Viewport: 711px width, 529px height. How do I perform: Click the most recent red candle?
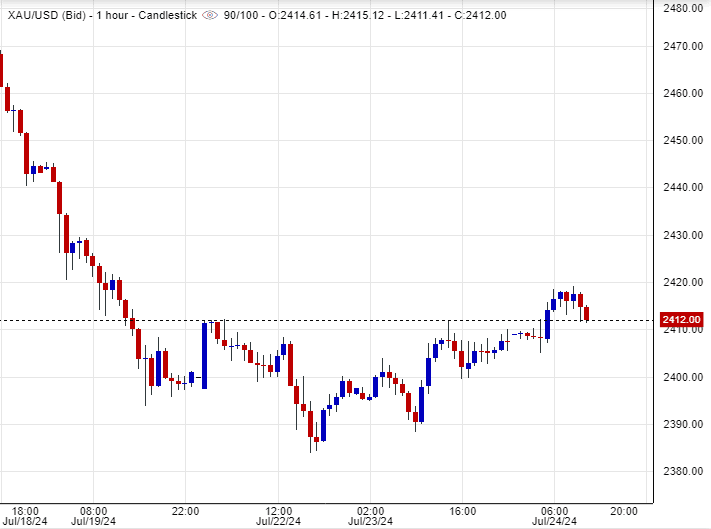(587, 314)
